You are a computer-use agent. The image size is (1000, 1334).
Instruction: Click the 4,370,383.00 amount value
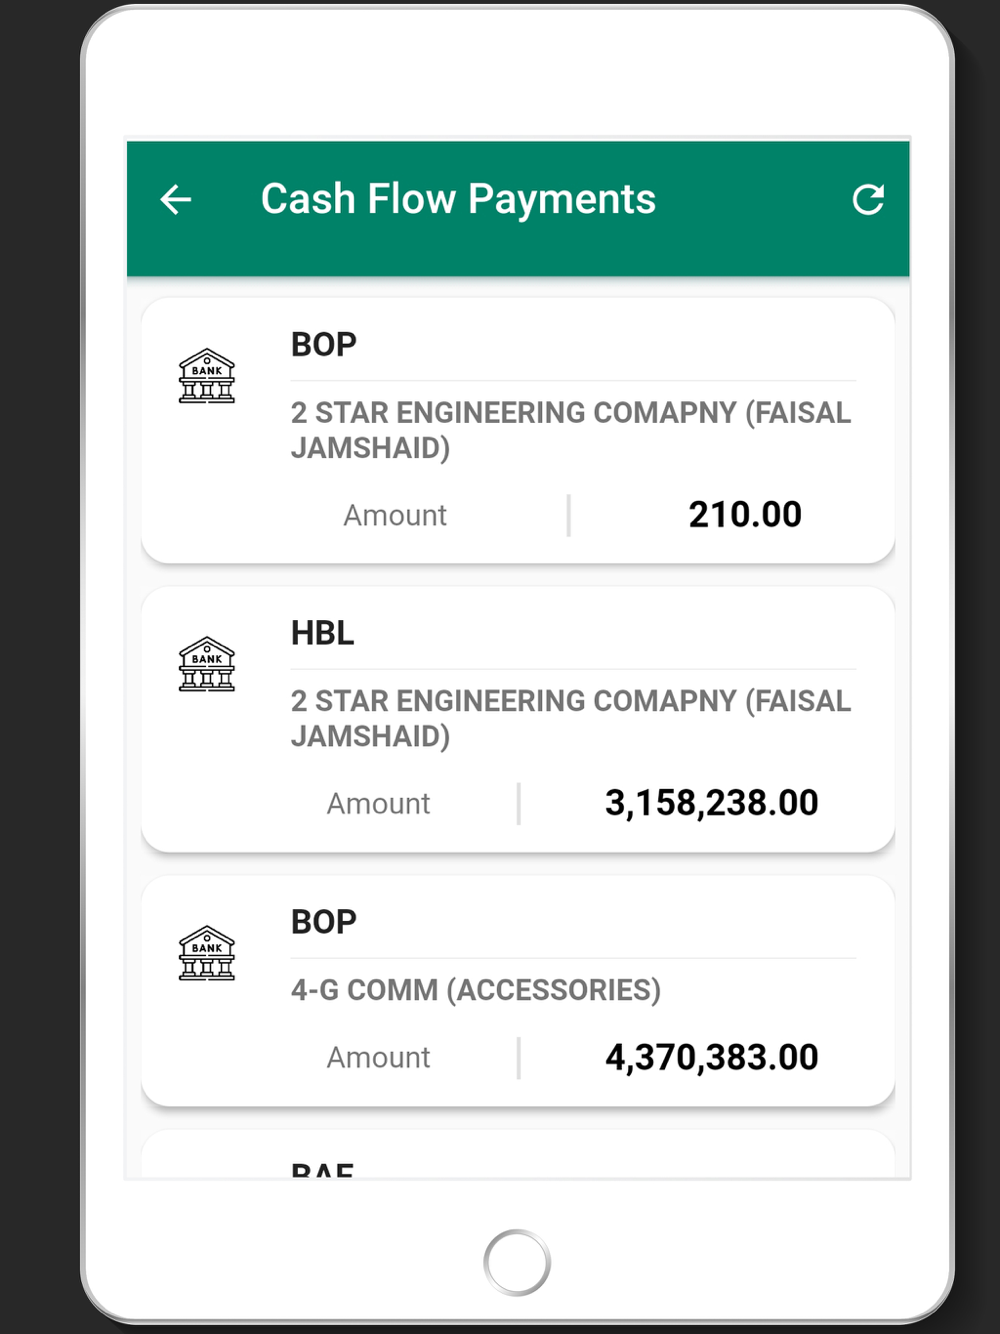coord(712,1057)
